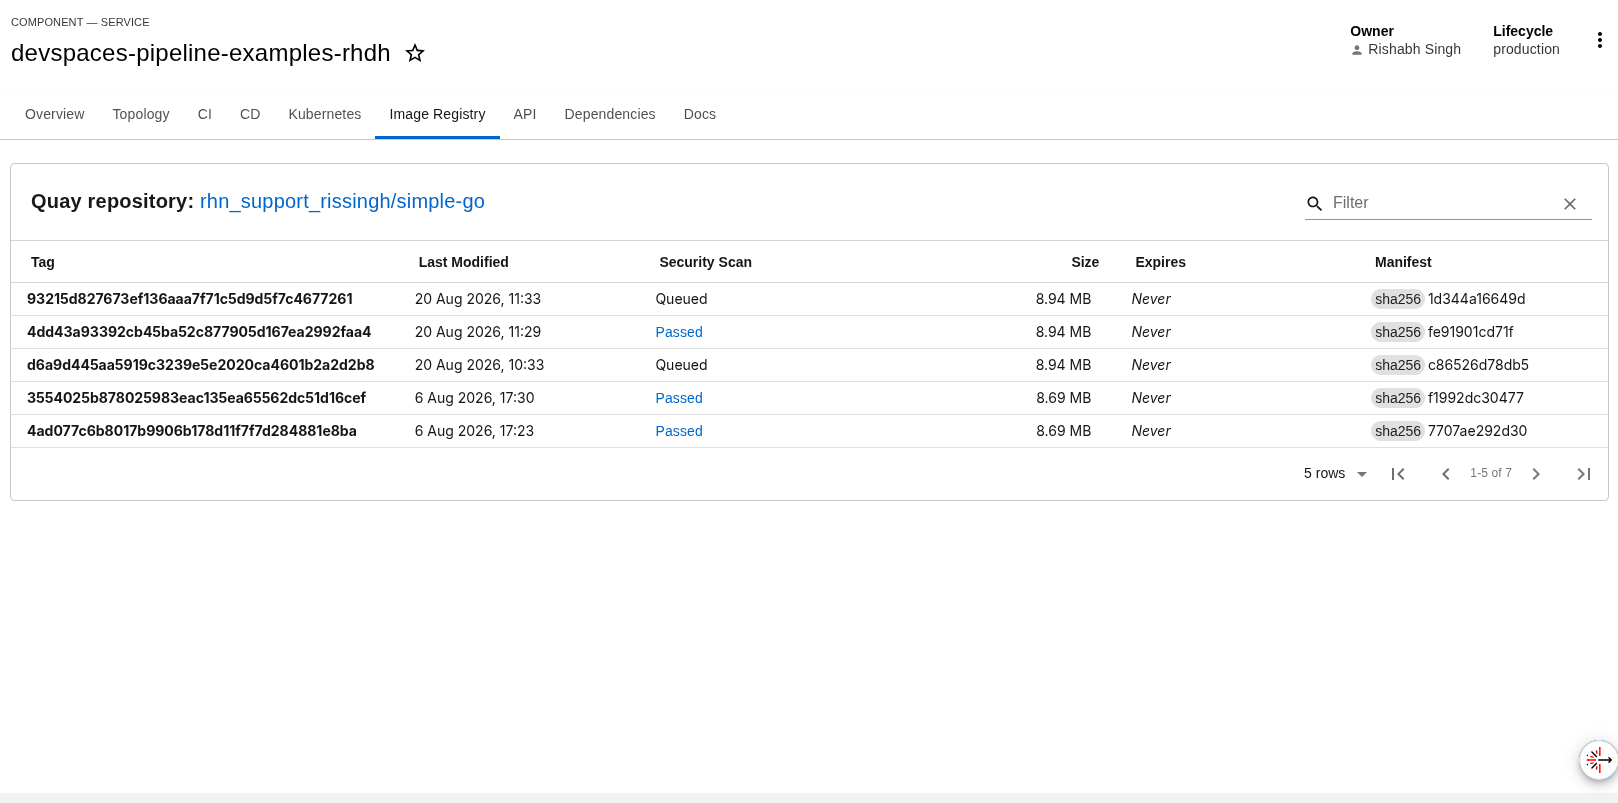This screenshot has width=1618, height=803.
Task: Click the sha256 chip for manifest 1d344a16649d
Action: (1398, 299)
